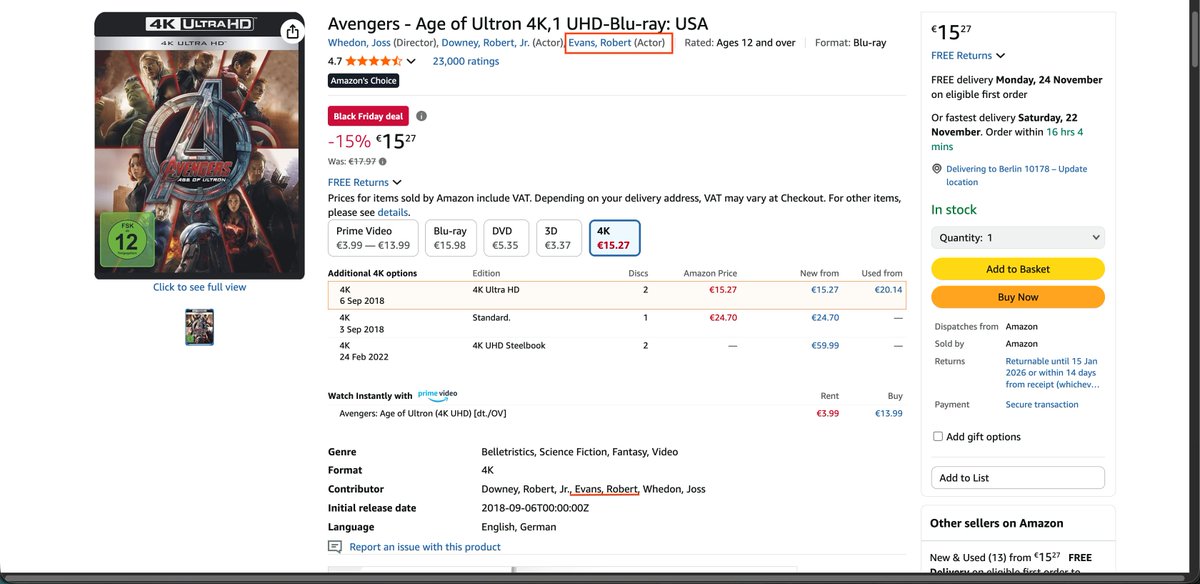Click the main product cover image
Screen dimensions: 1200x584
(199, 146)
